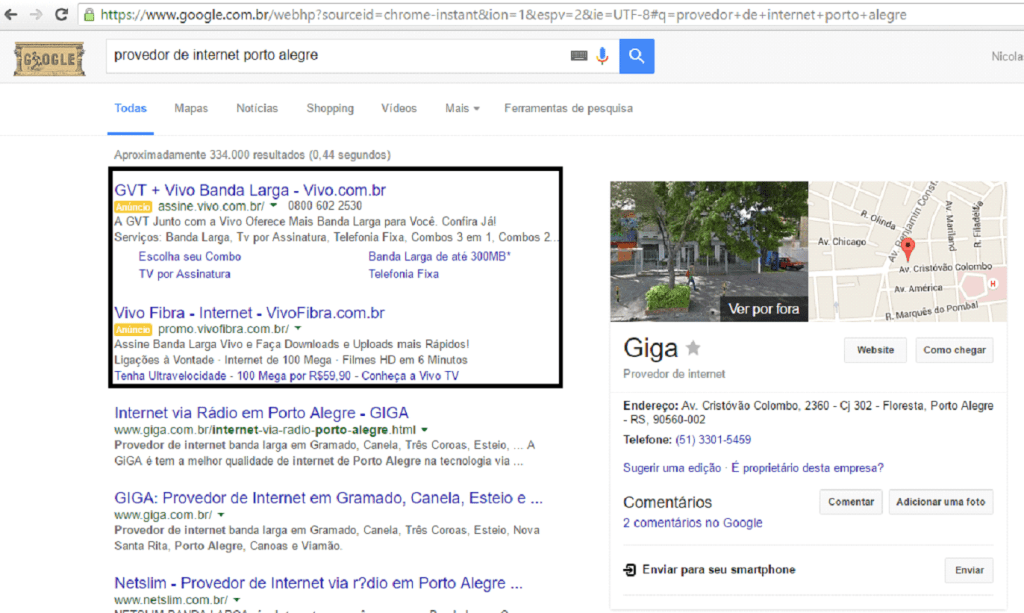
Task: Click the Adicionar uma foto button
Action: tap(940, 502)
